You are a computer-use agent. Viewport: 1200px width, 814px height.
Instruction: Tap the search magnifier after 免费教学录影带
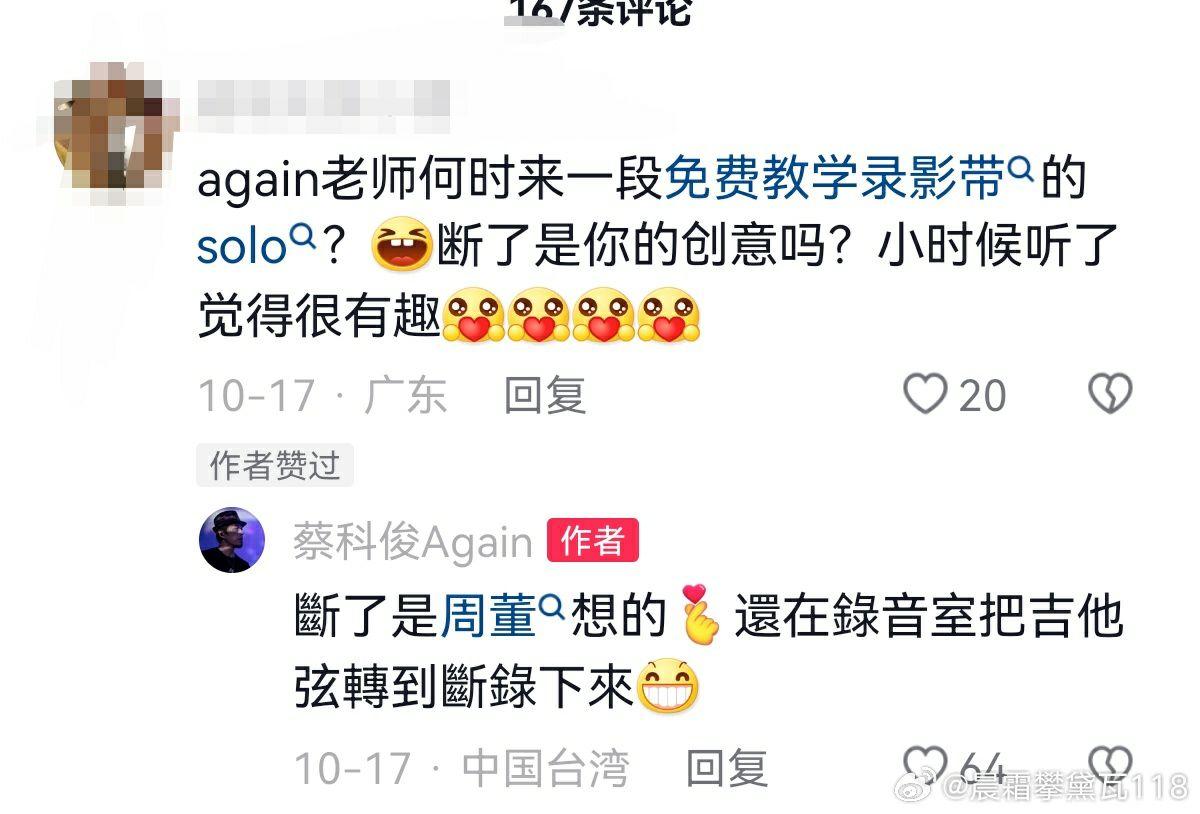[1020, 172]
